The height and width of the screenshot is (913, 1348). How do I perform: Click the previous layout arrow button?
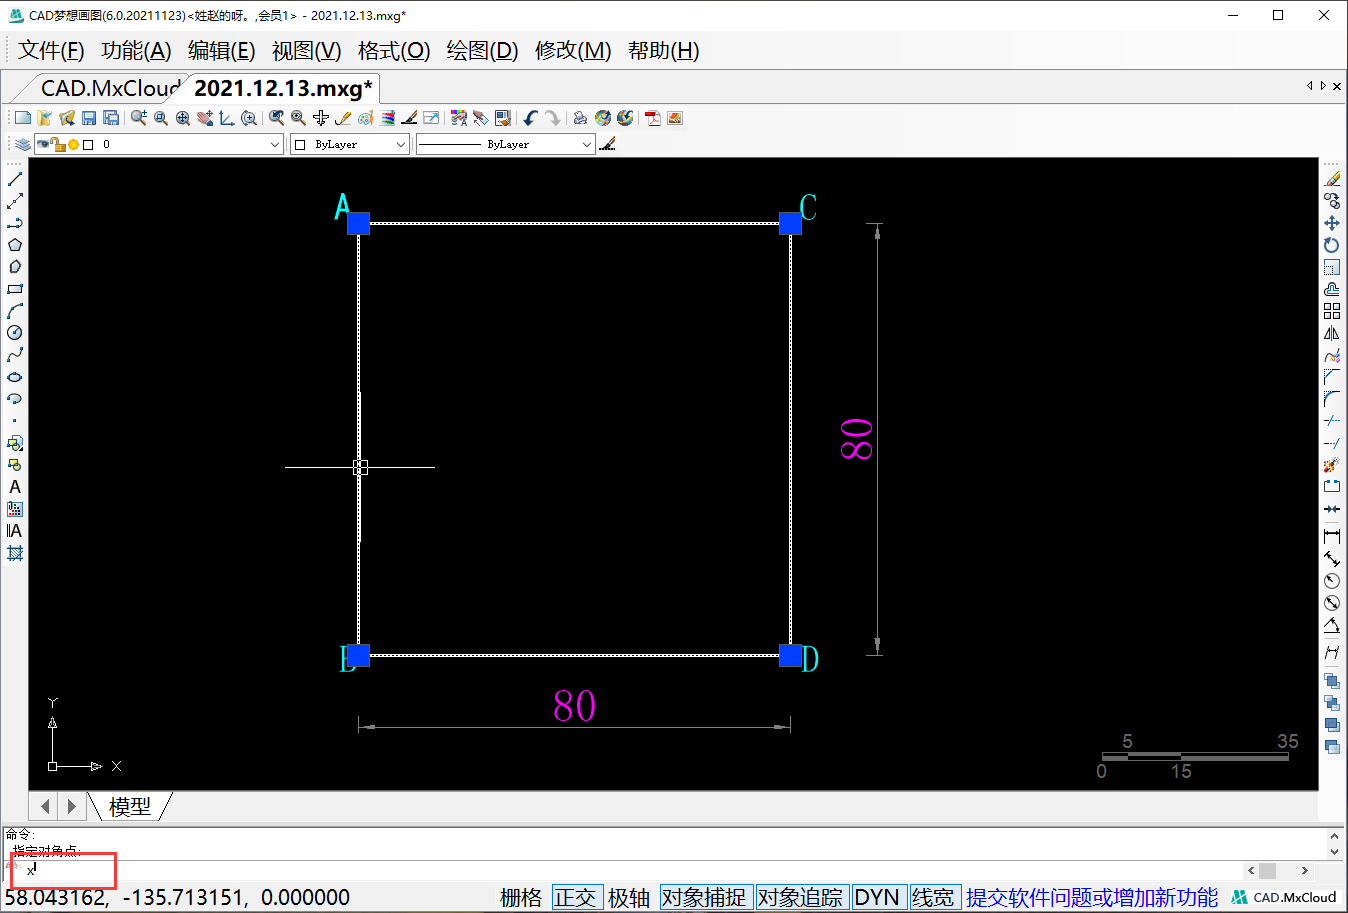(45, 805)
